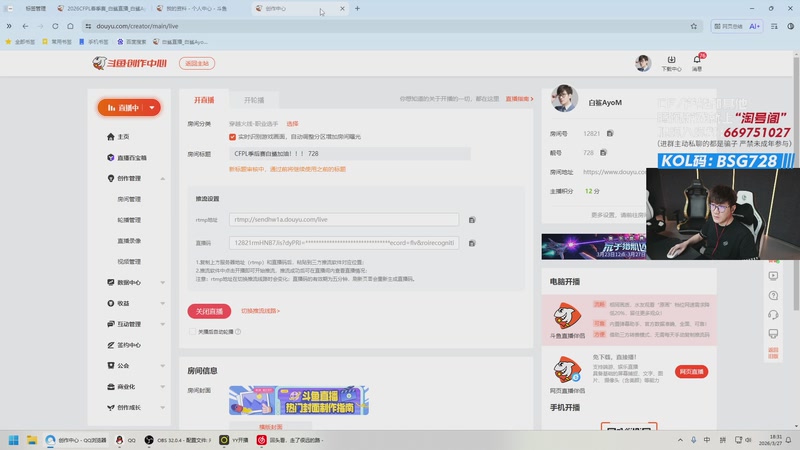The width and height of the screenshot is (800, 450).
Task: Copy the rtmp address with copy icon
Action: [x=472, y=220]
